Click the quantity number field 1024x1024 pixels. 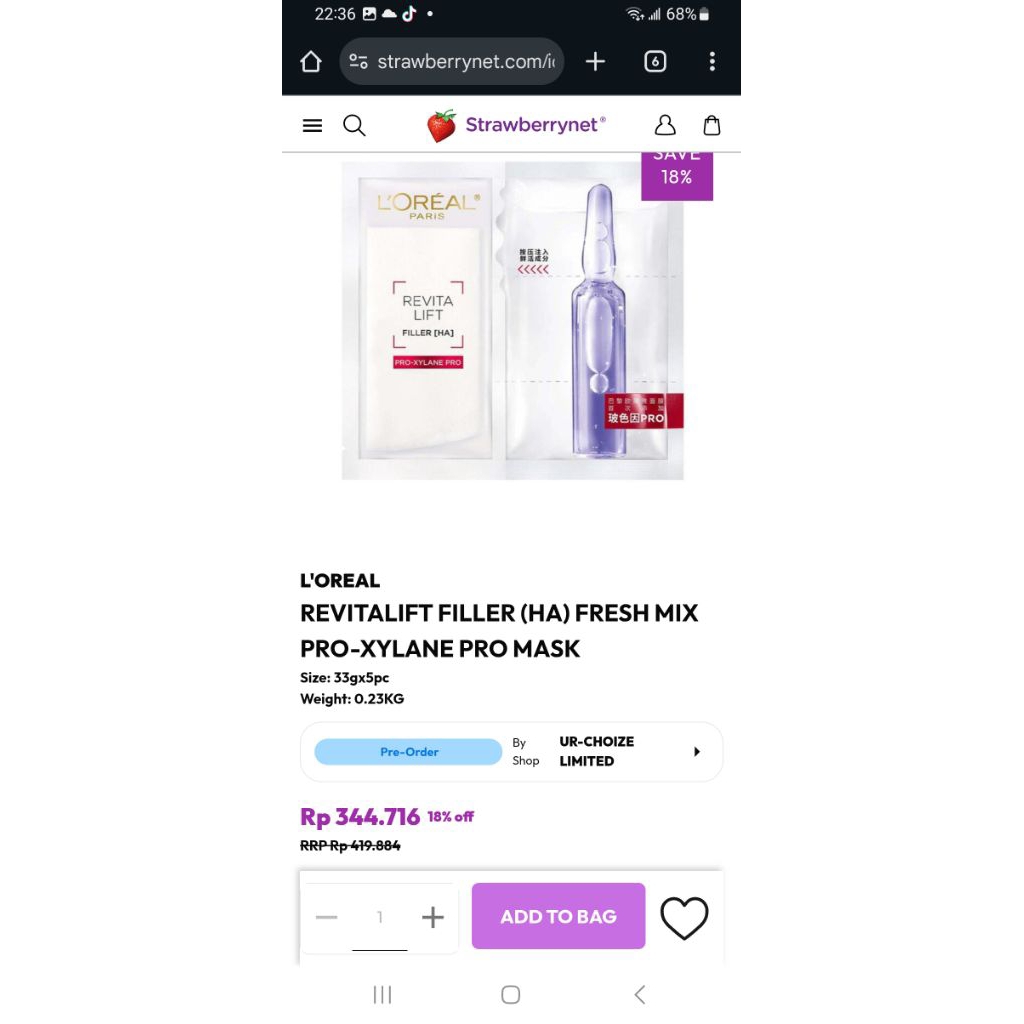(x=379, y=918)
